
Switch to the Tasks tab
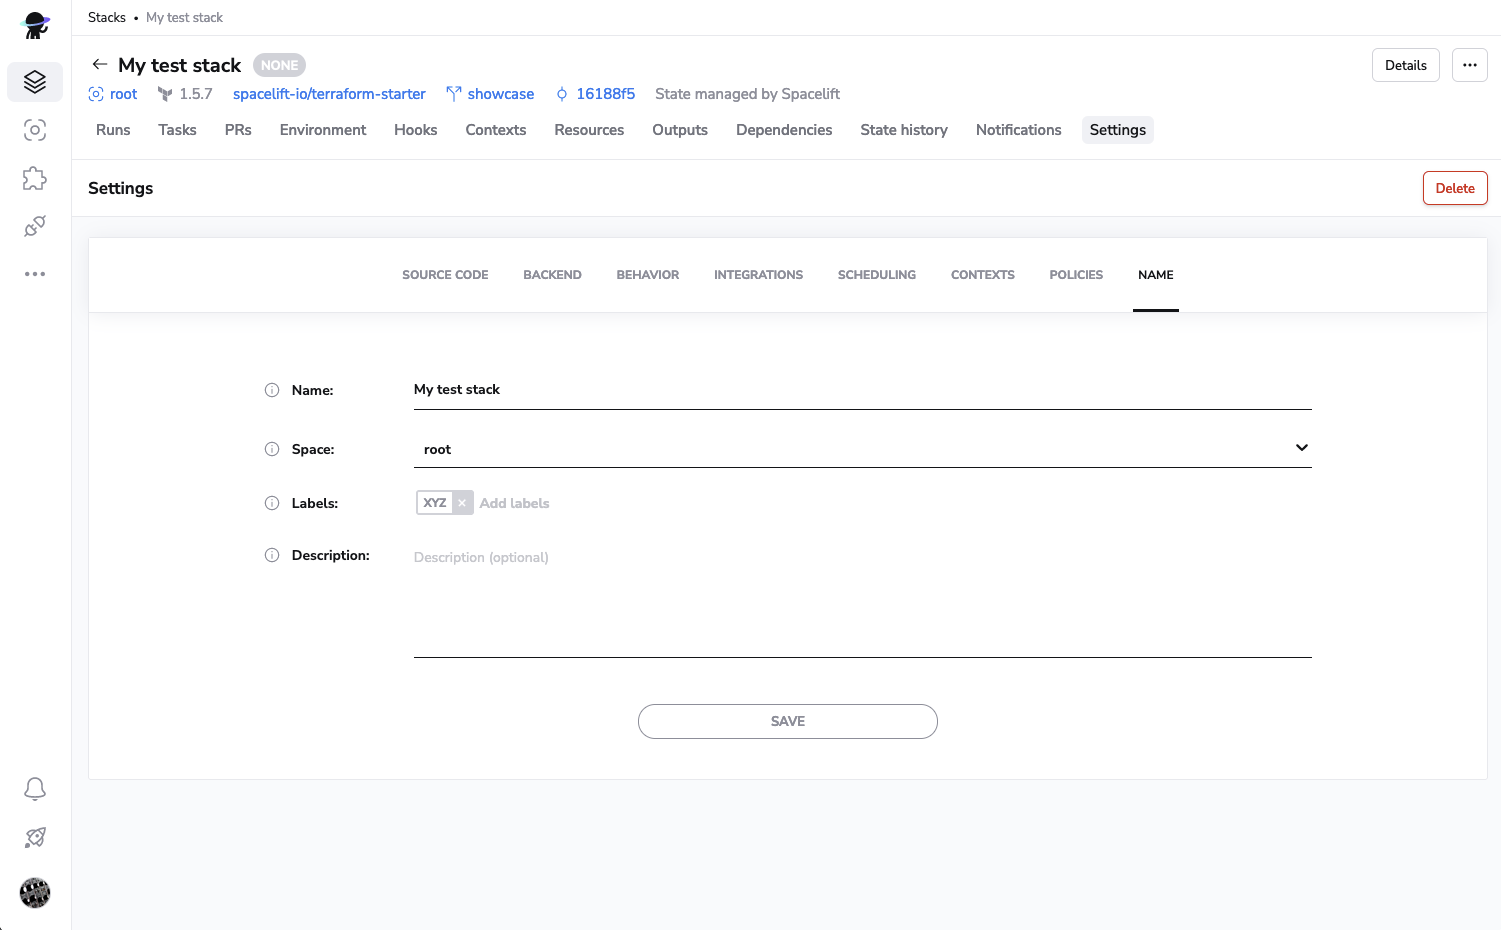click(x=177, y=130)
